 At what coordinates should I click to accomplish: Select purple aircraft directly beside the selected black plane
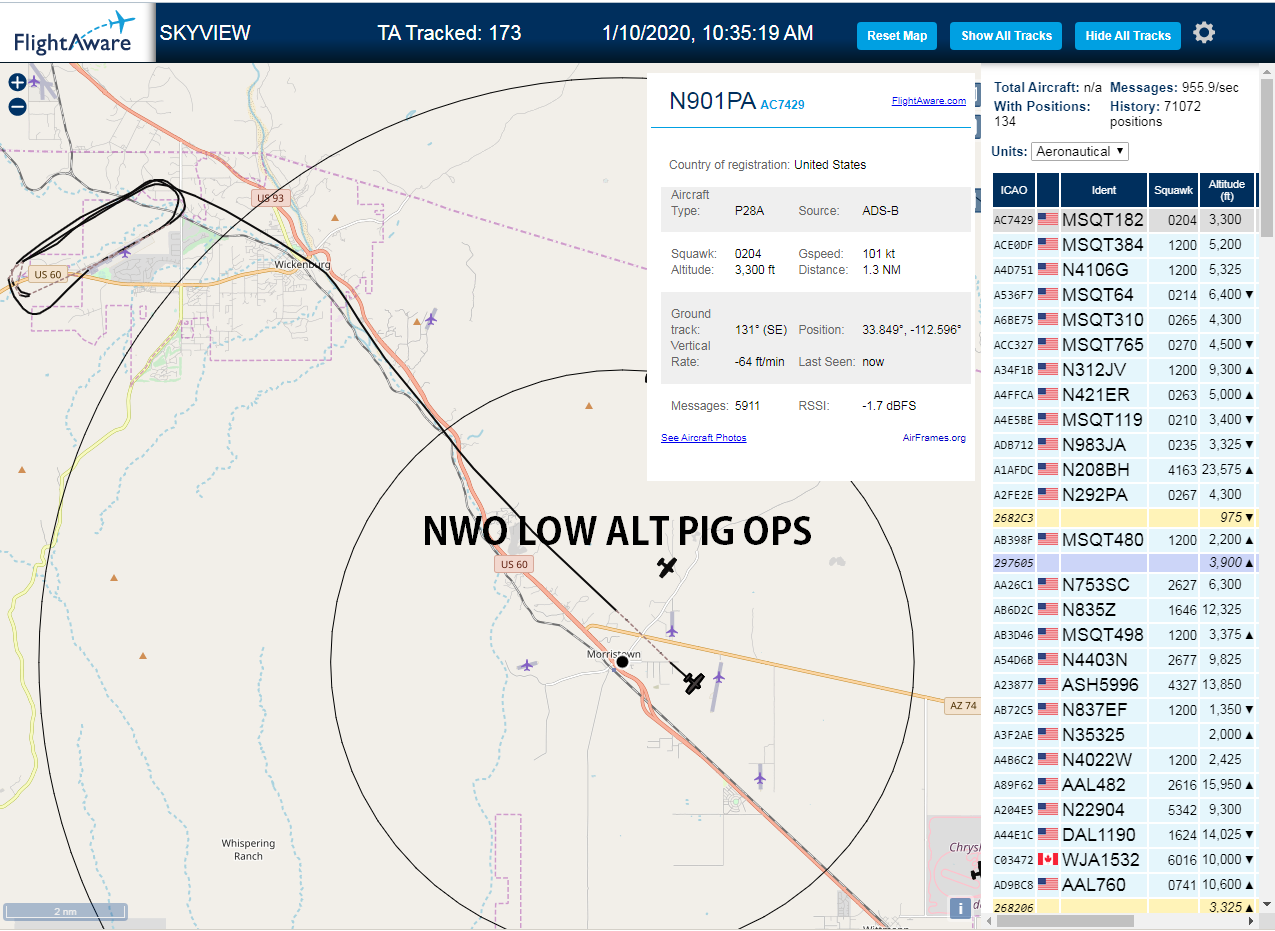pos(719,677)
